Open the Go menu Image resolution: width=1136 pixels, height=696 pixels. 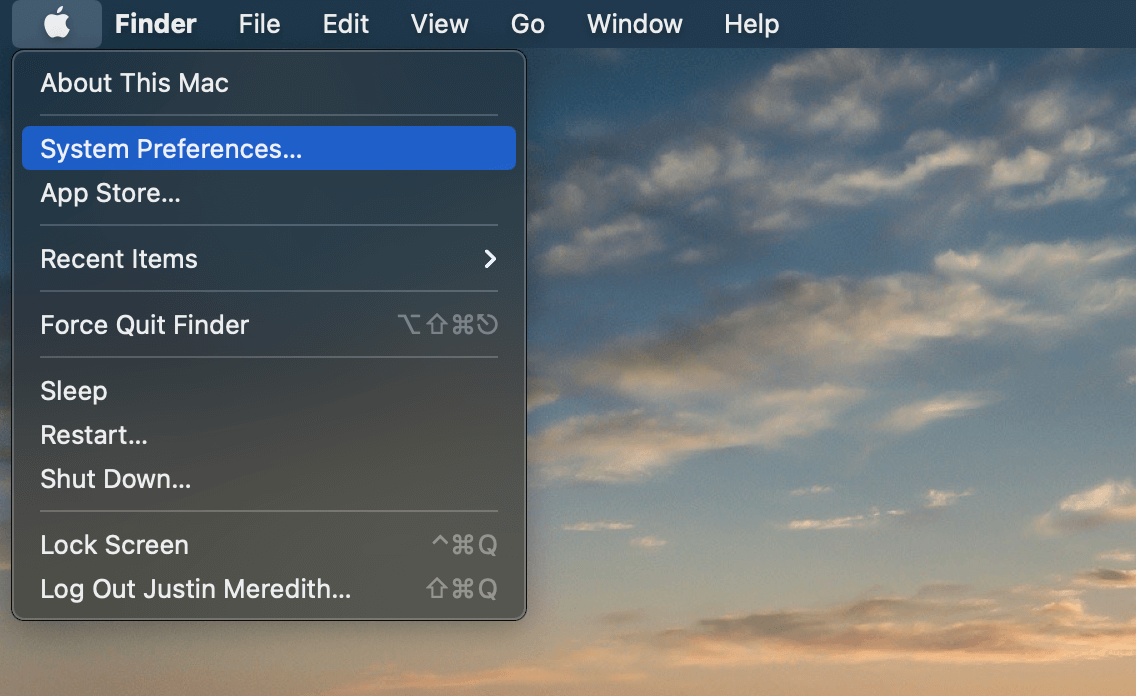tap(527, 23)
